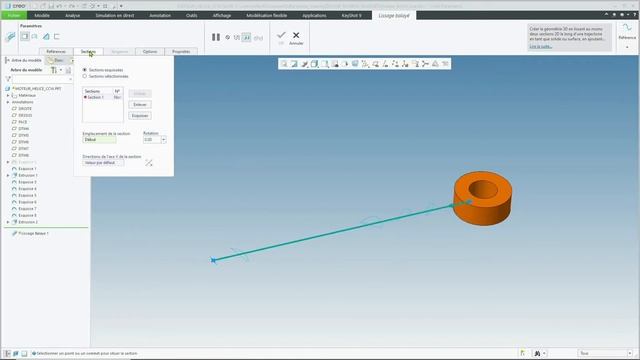Image resolution: width=640 pixels, height=360 pixels.
Task: Expand the Annotations tree node
Action: click(8, 102)
